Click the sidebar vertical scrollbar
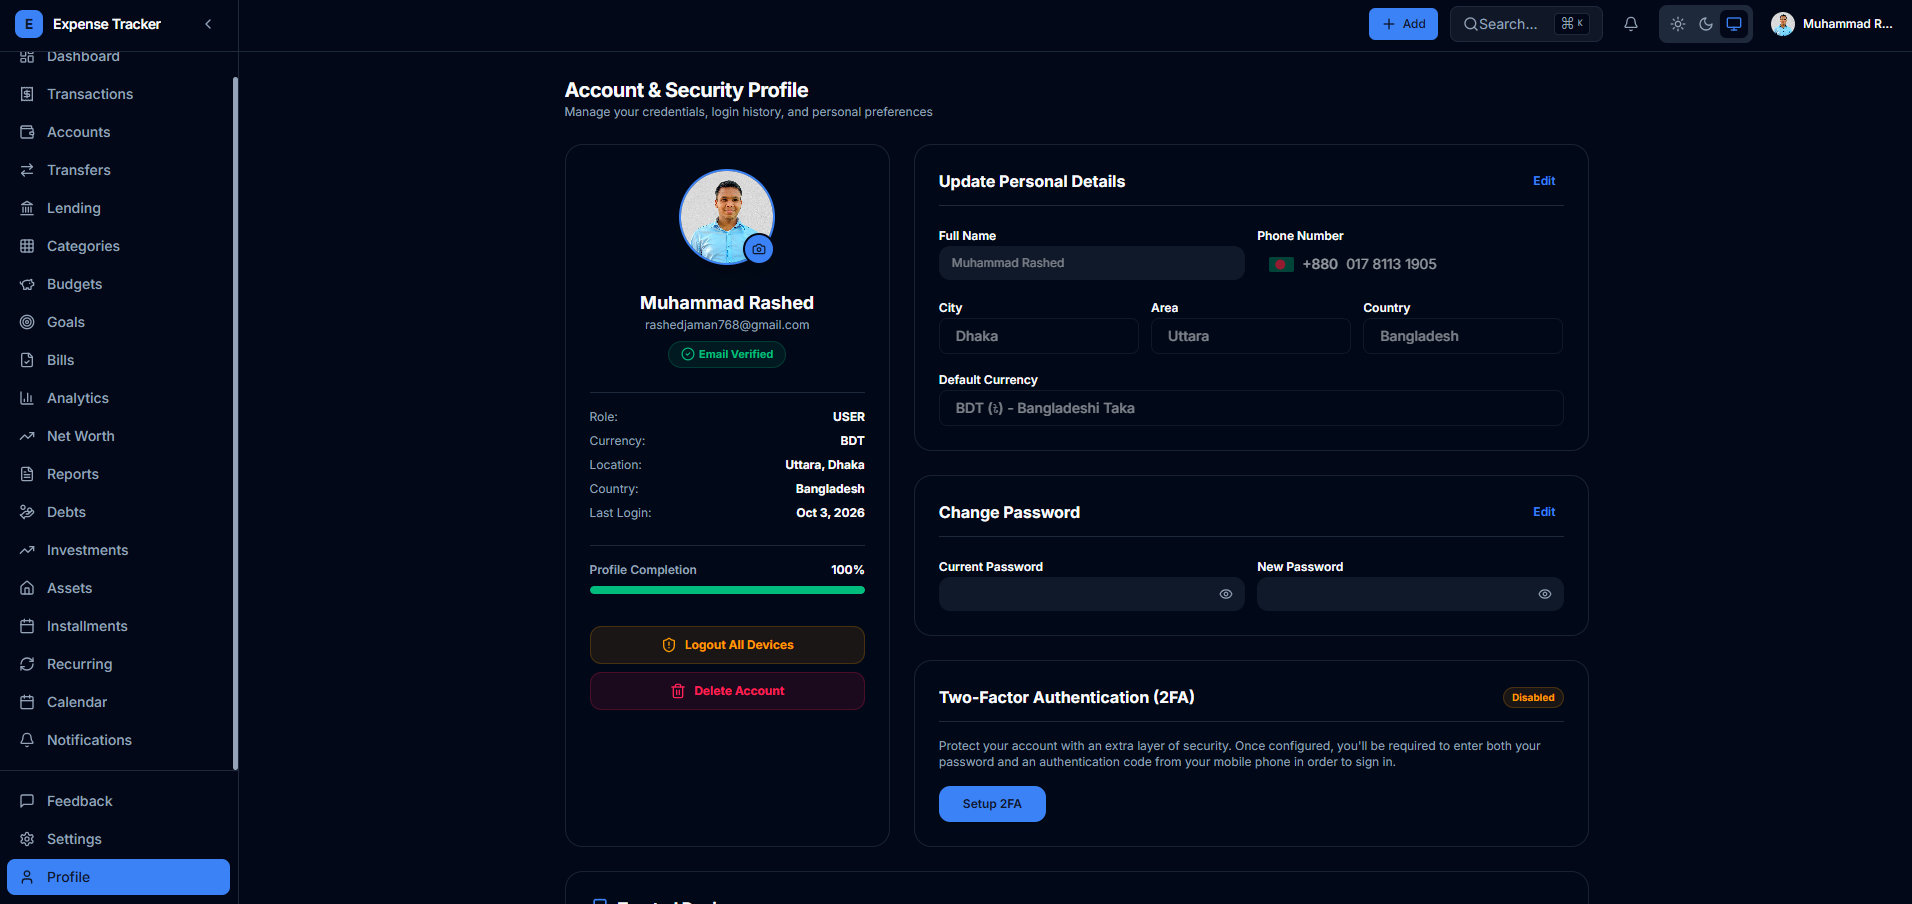 (x=235, y=423)
